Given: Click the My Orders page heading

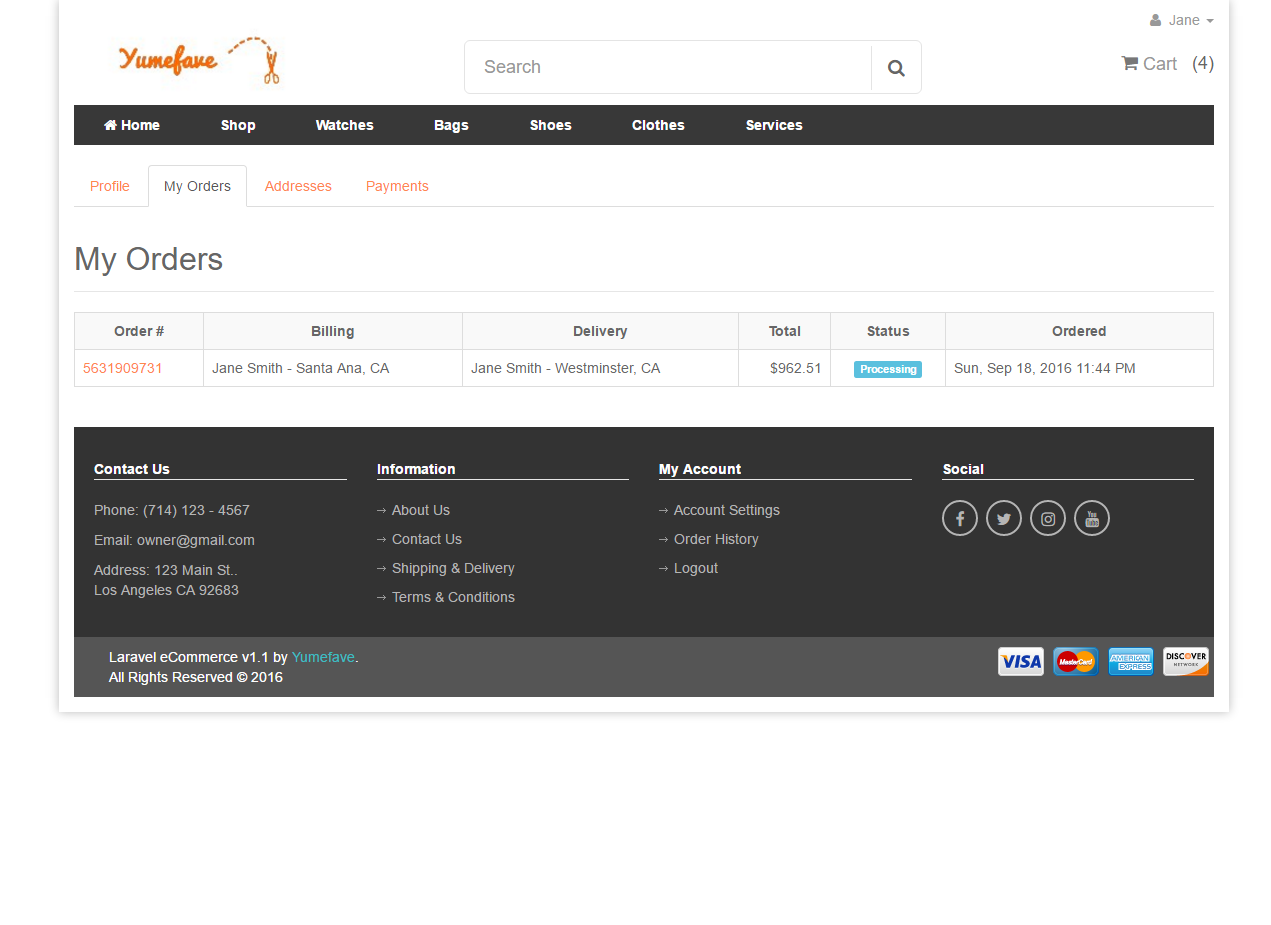Looking at the screenshot, I should pyautogui.click(x=148, y=259).
